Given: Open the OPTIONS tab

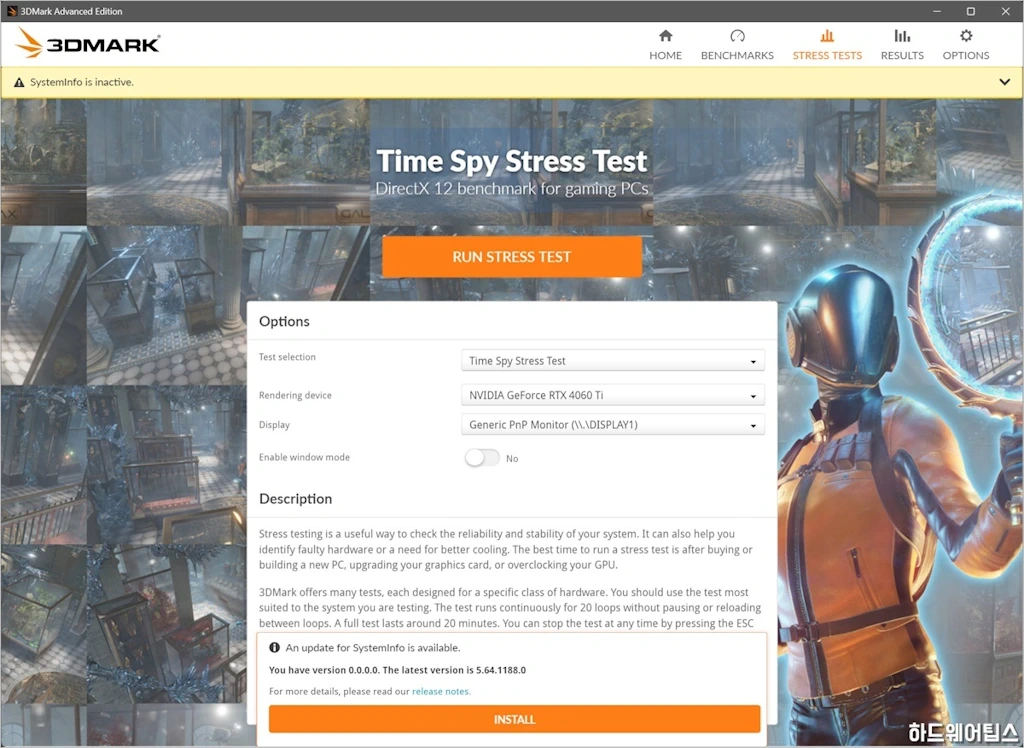Looking at the screenshot, I should tap(966, 44).
